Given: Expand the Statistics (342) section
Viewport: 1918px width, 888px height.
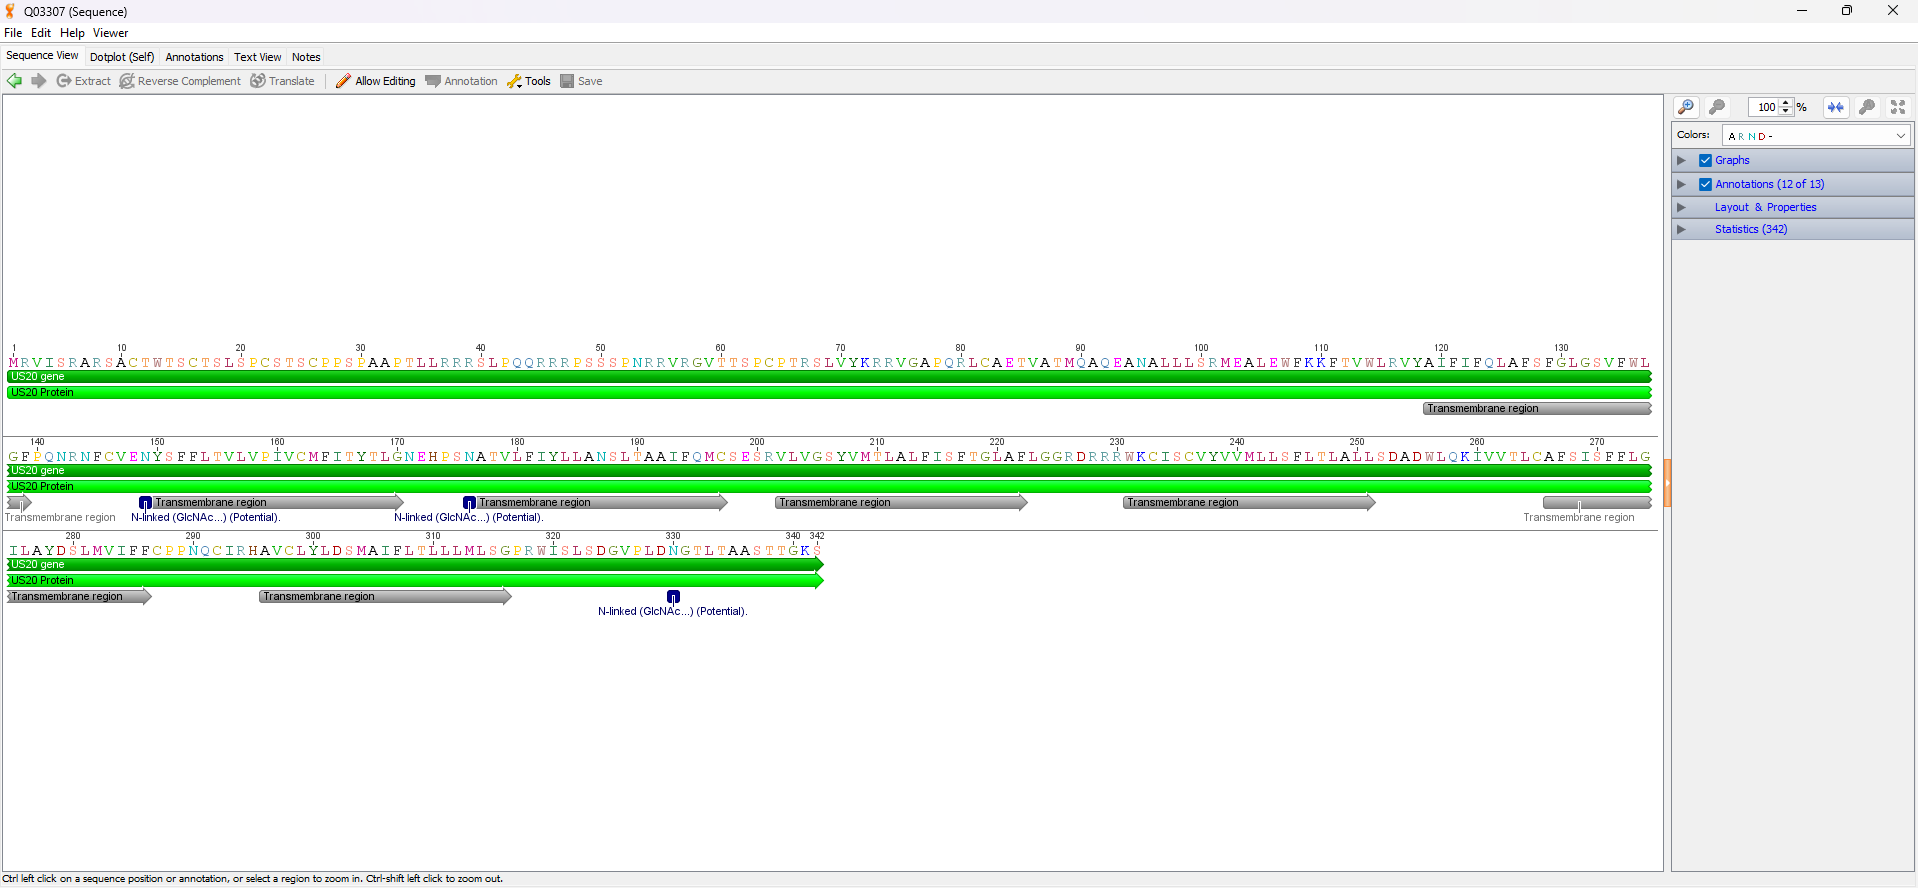Looking at the screenshot, I should click(1682, 229).
